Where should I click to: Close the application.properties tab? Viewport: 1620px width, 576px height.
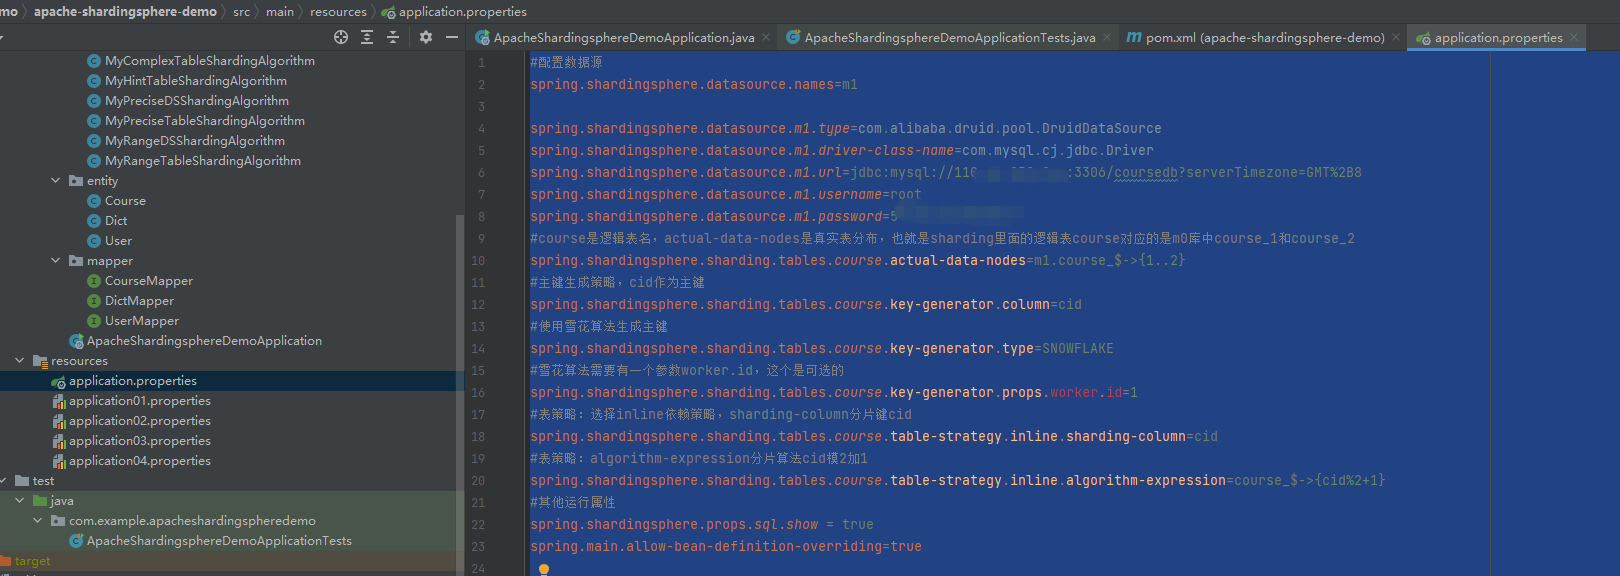click(x=1574, y=38)
